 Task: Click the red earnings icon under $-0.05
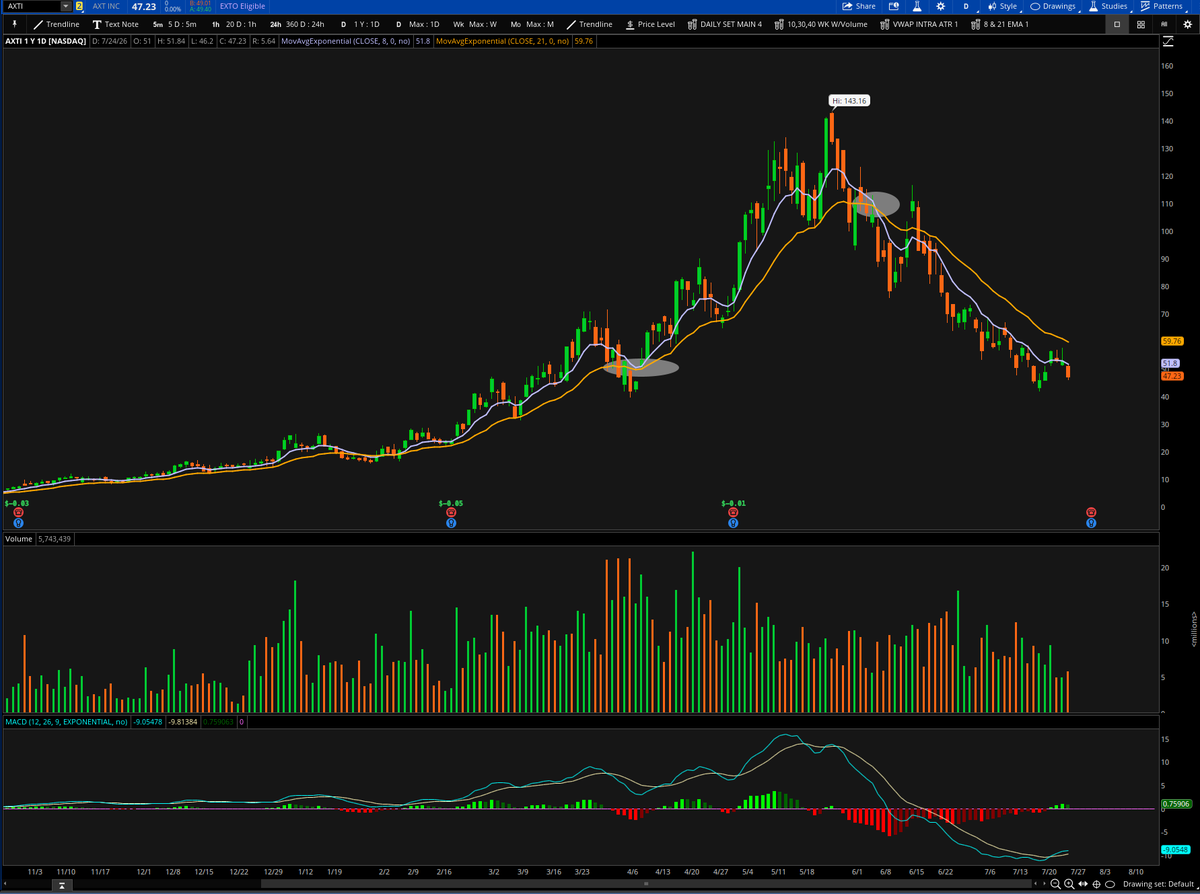[451, 512]
